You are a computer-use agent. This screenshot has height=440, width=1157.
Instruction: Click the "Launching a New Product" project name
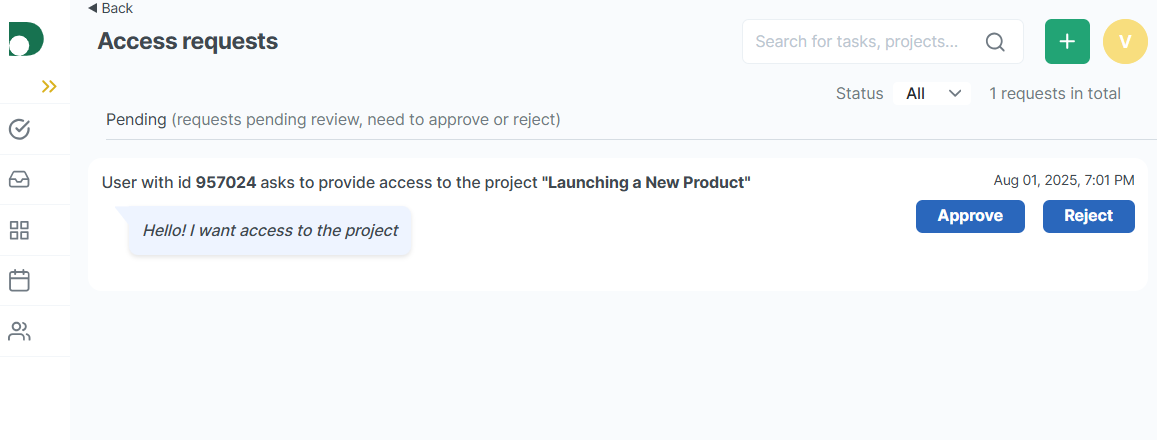(645, 182)
